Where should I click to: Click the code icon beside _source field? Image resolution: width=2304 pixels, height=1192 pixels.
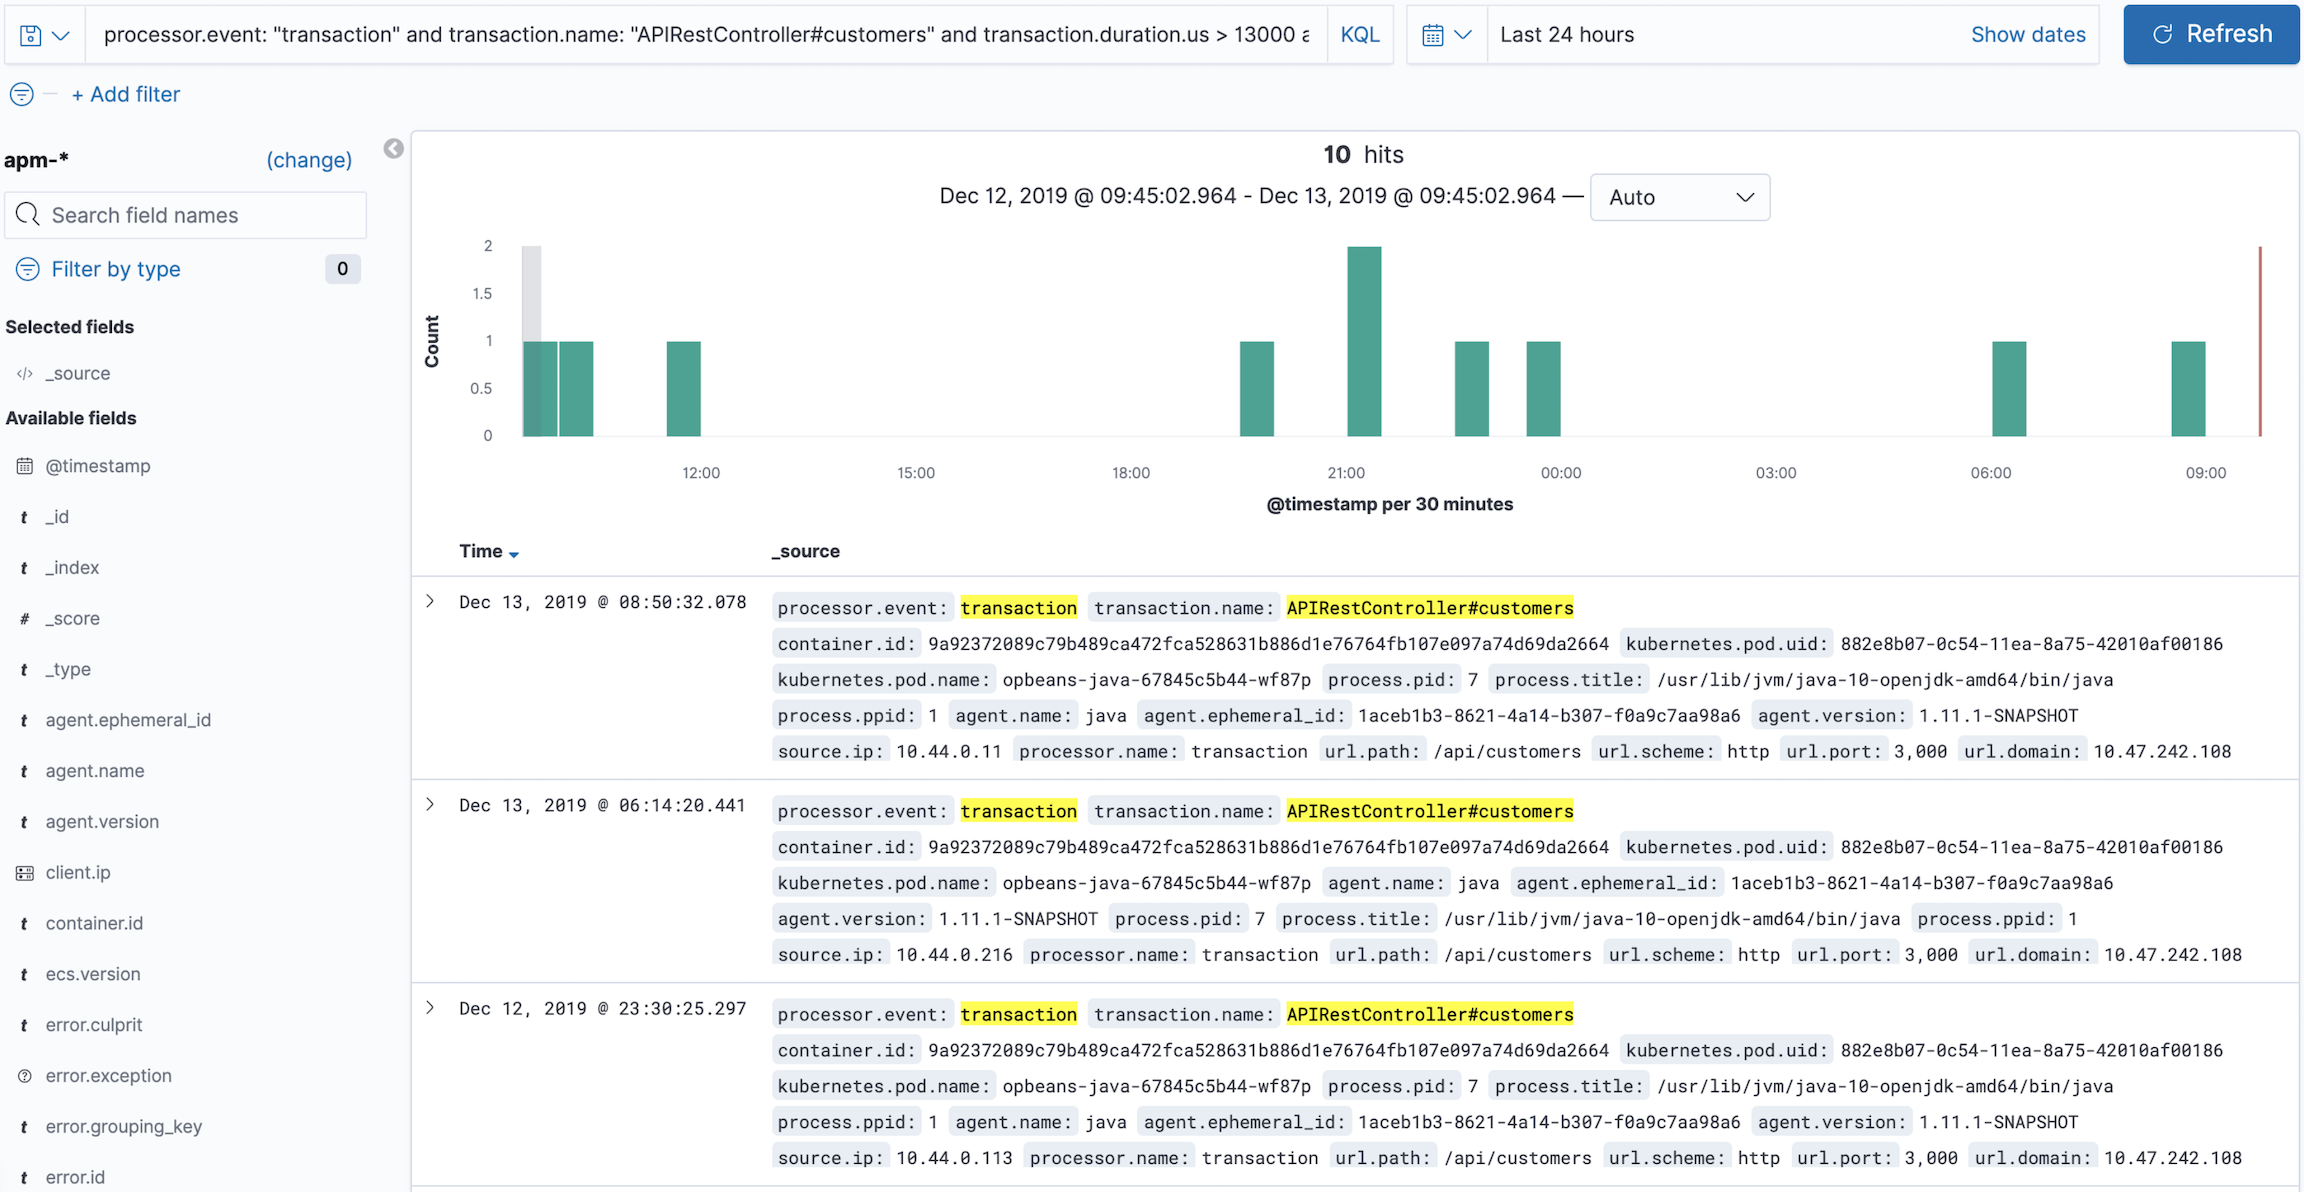(23, 373)
